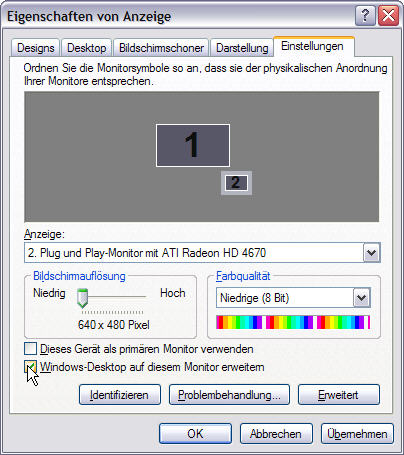Open the Anzeige monitor dropdown arrow
Viewport: 404px width, 455px height.
pyautogui.click(x=371, y=253)
